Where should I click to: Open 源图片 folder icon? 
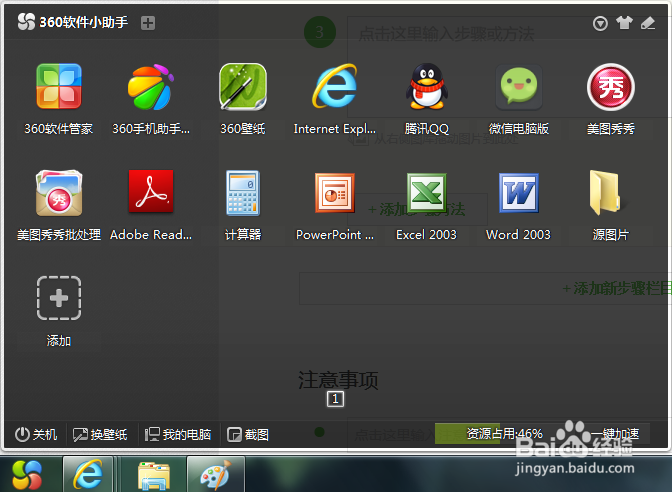coord(605,193)
